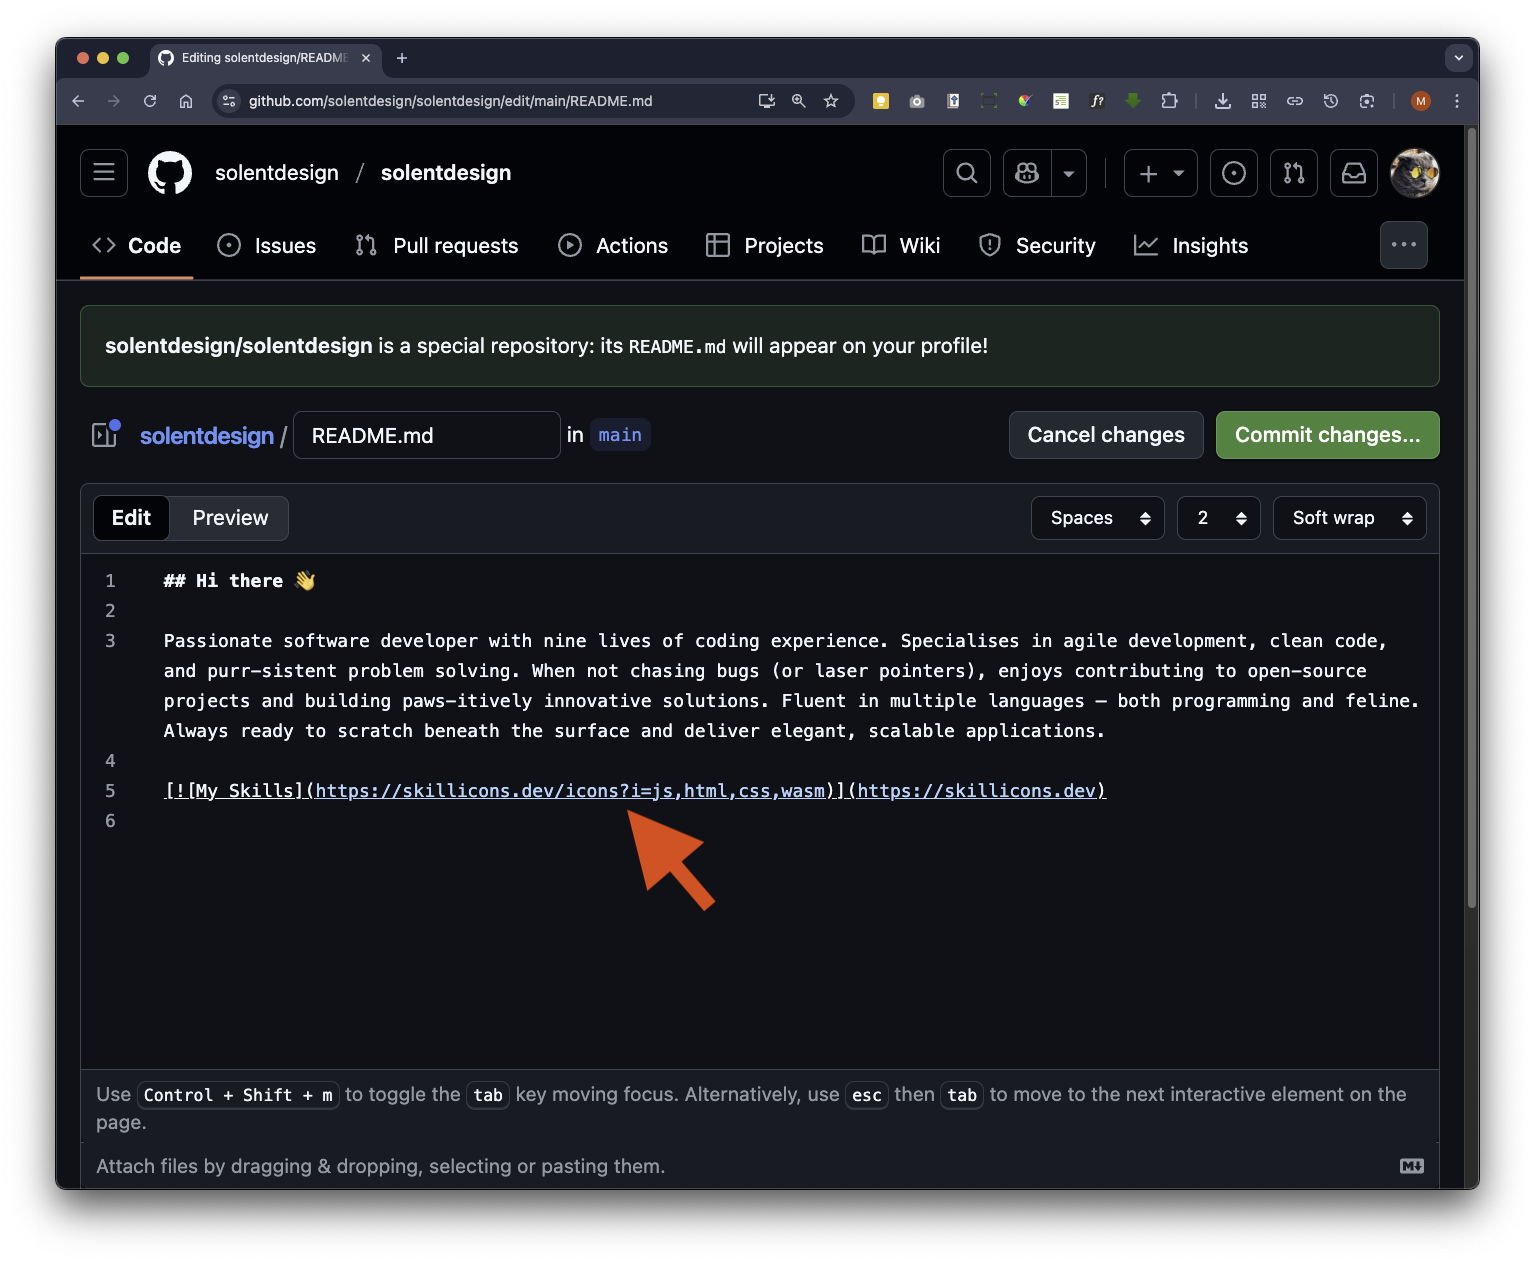Open the GitHub search icon
The height and width of the screenshot is (1263, 1535).
pyautogui.click(x=966, y=173)
